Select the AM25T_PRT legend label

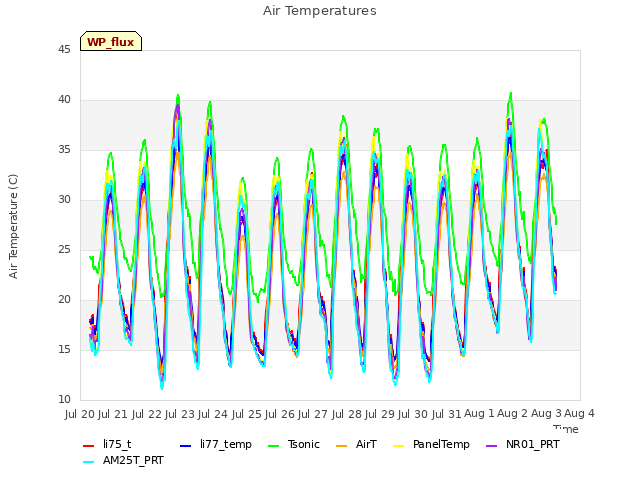click(x=133, y=460)
